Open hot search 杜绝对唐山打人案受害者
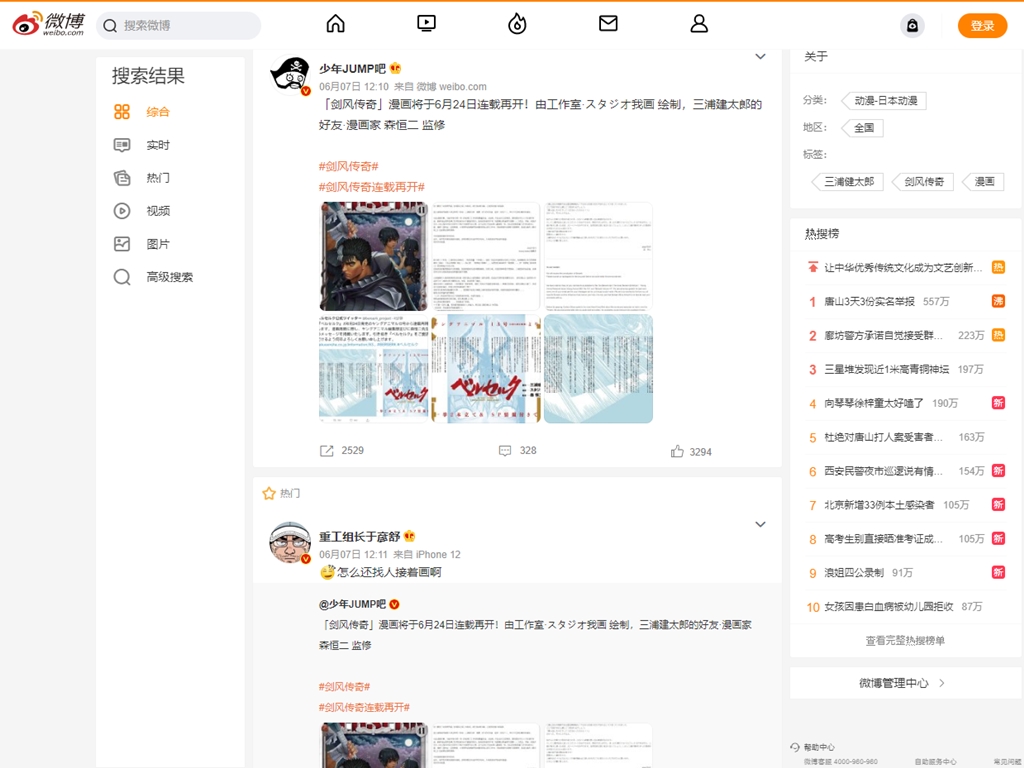1024x768 pixels. tap(884, 438)
